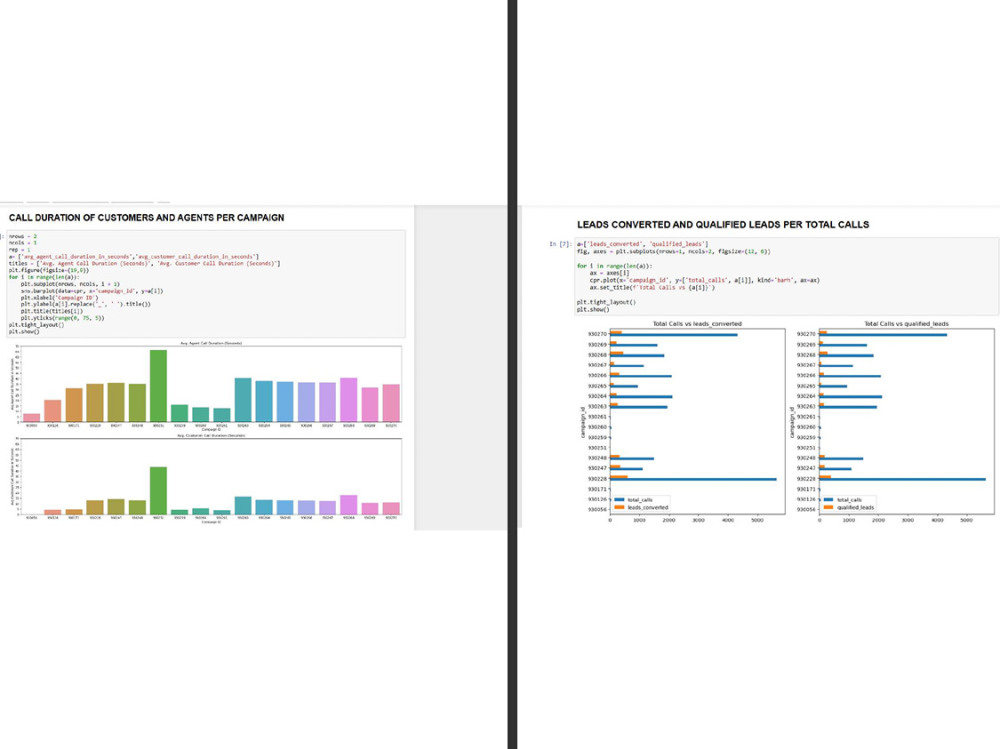The image size is (1000, 749).
Task: Click the 'qualified_leads' legend entry
Action: tap(855, 508)
